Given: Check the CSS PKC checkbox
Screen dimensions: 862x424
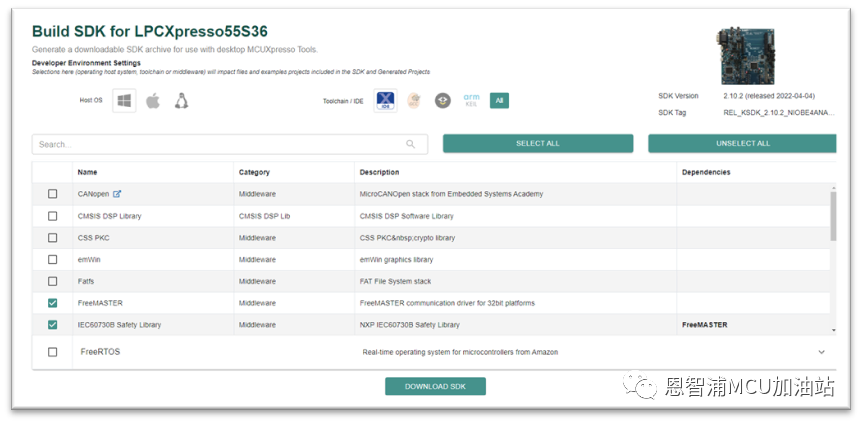Looking at the screenshot, I should click(52, 238).
